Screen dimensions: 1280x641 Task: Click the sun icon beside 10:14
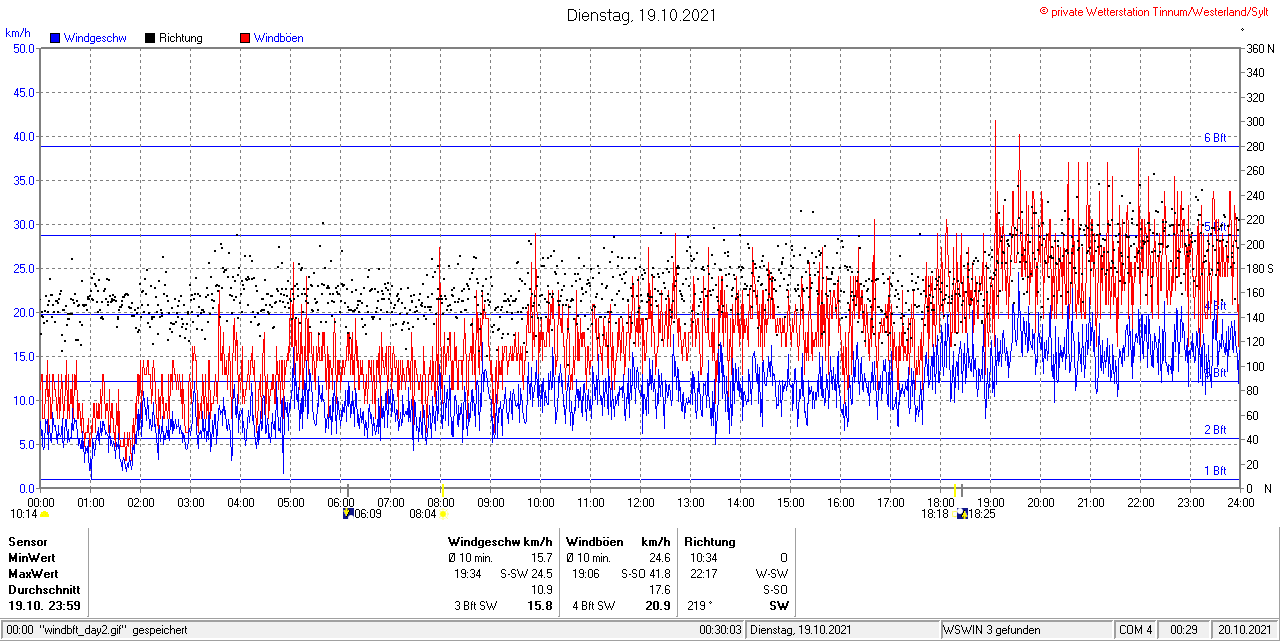pos(45,514)
